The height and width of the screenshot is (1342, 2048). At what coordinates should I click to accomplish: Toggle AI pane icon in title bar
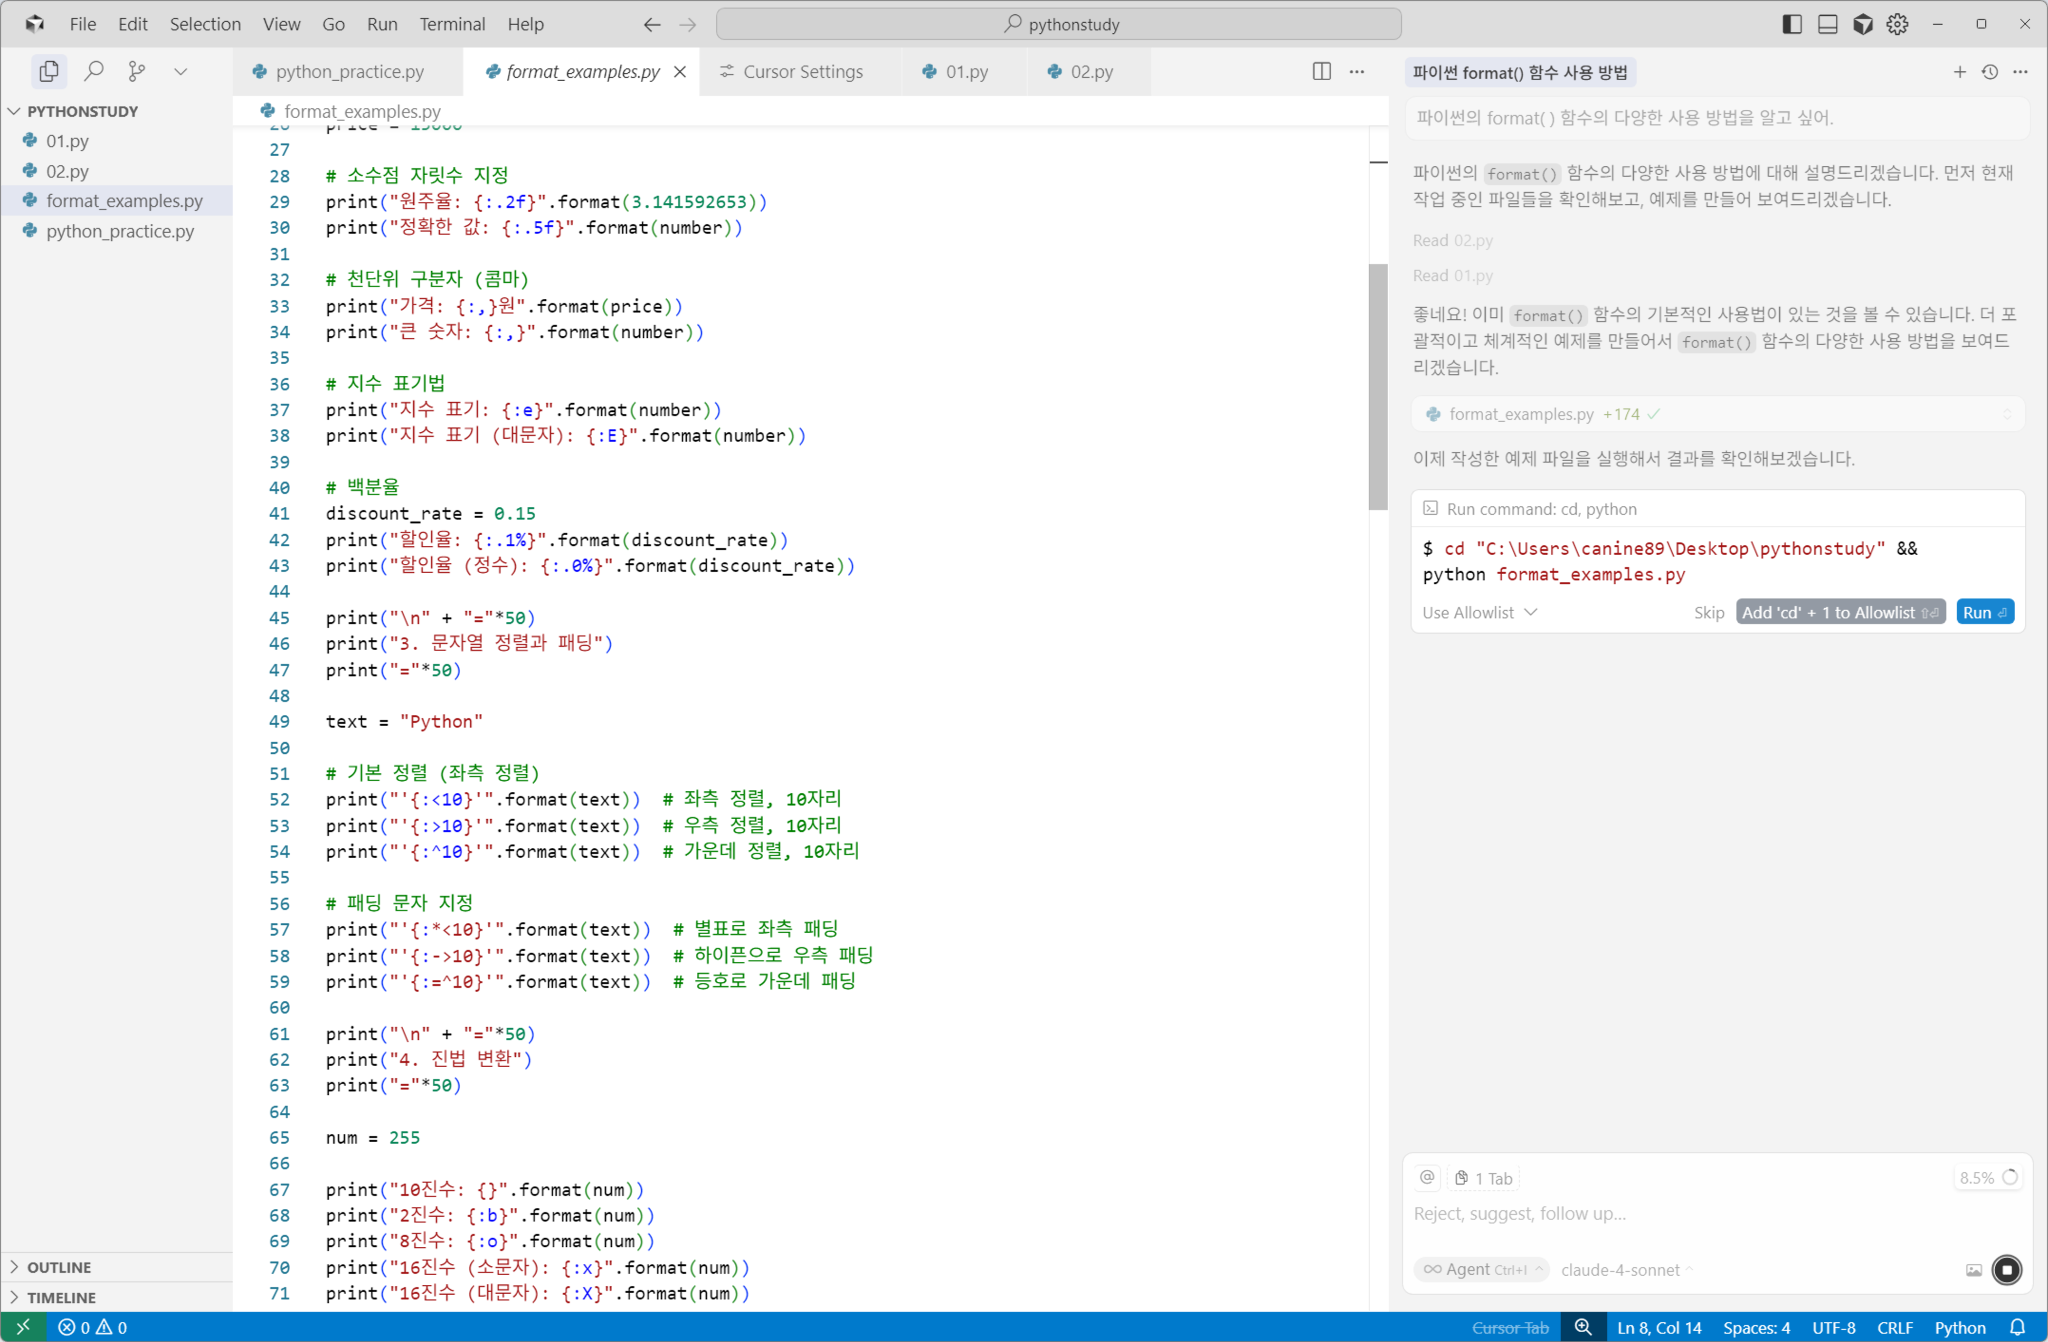coord(1862,24)
